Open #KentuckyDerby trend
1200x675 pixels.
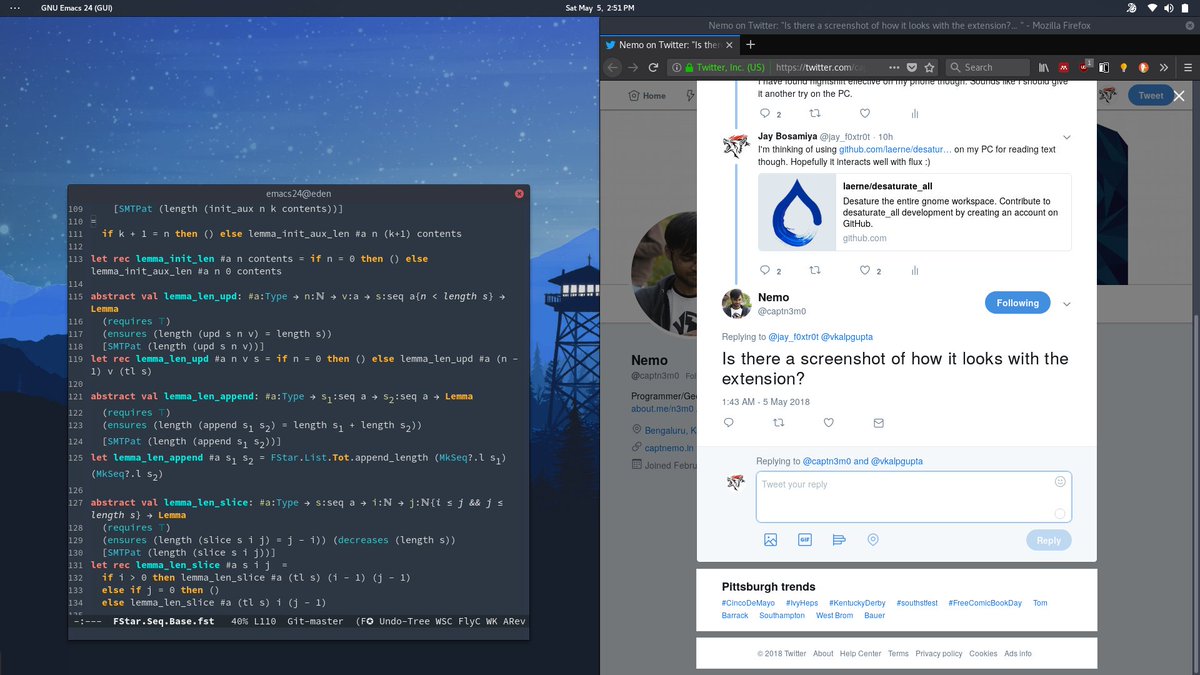click(x=857, y=604)
